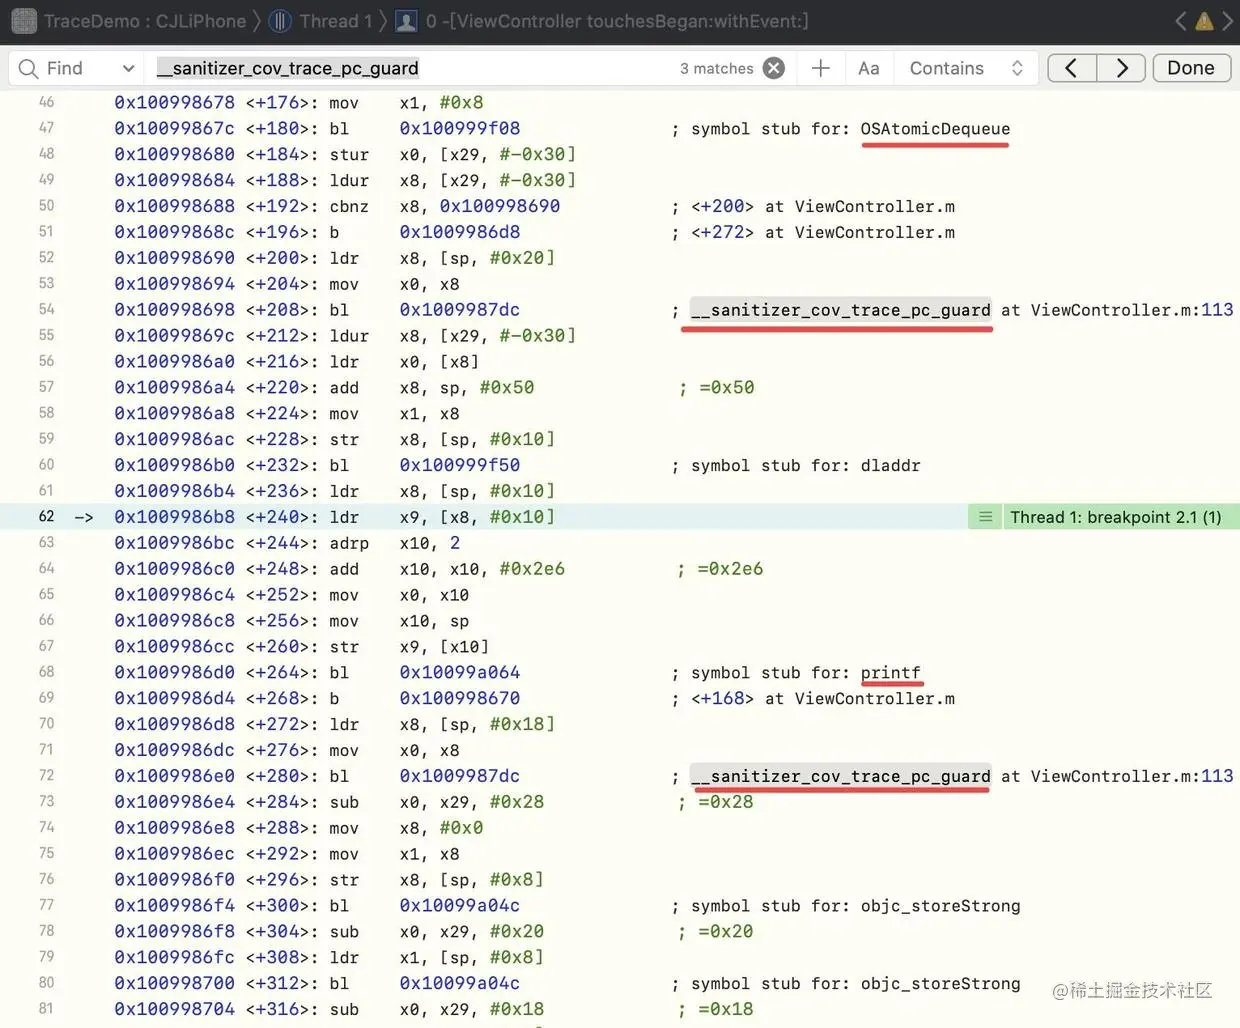
Task: Click the stack frame person icon
Action: tap(406, 21)
